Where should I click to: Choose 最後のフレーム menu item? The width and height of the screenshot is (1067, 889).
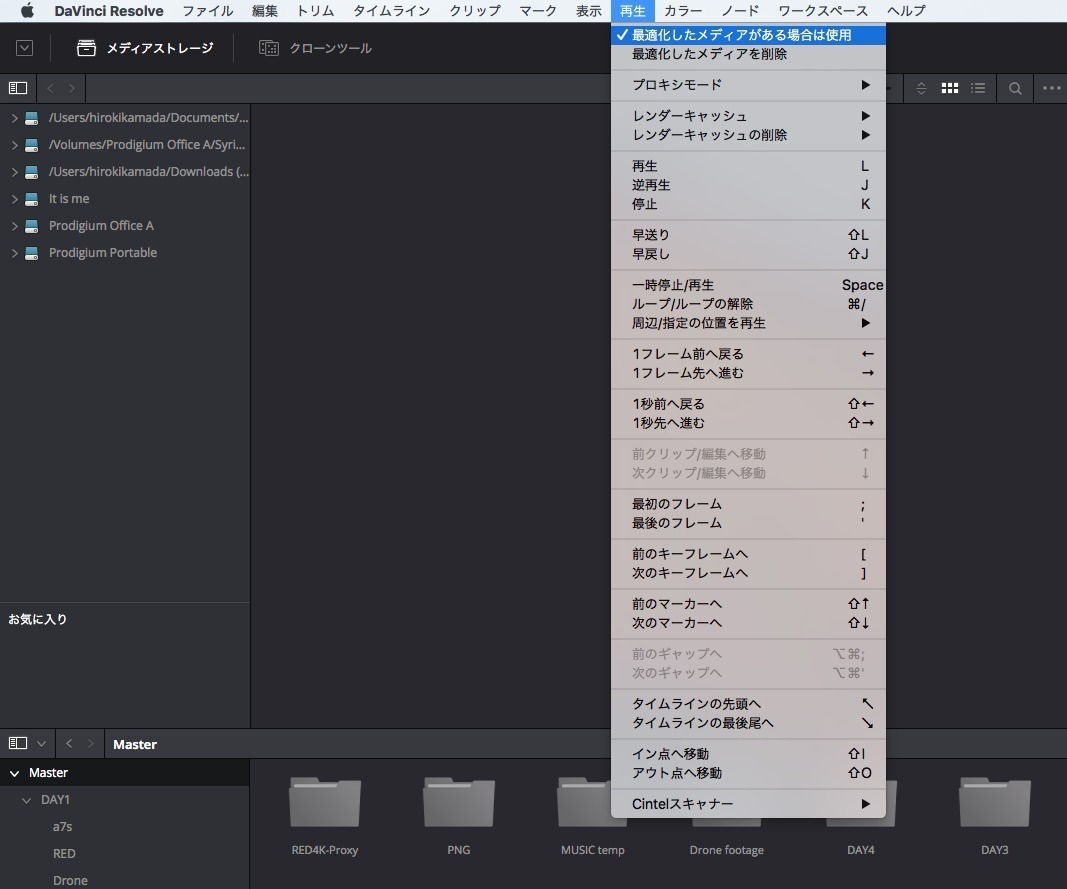(749, 523)
